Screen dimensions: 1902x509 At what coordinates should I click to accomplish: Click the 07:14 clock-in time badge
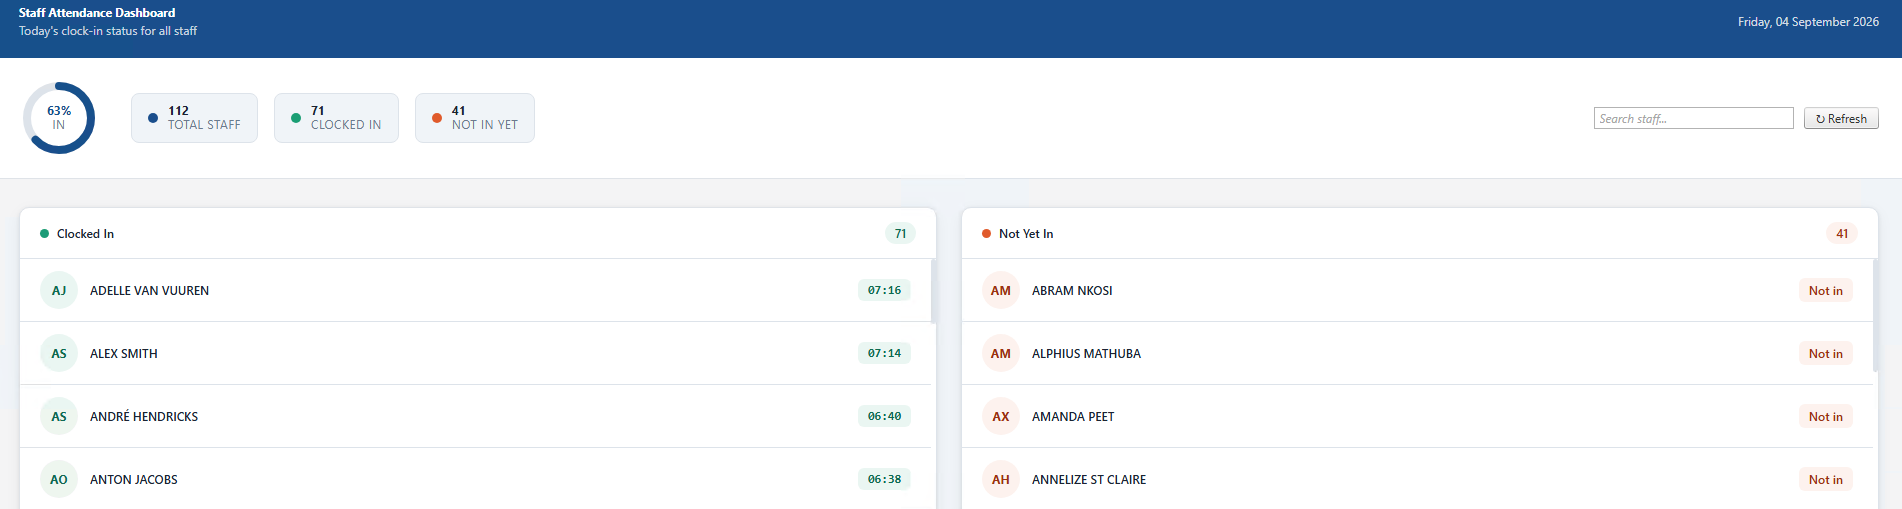coord(884,353)
